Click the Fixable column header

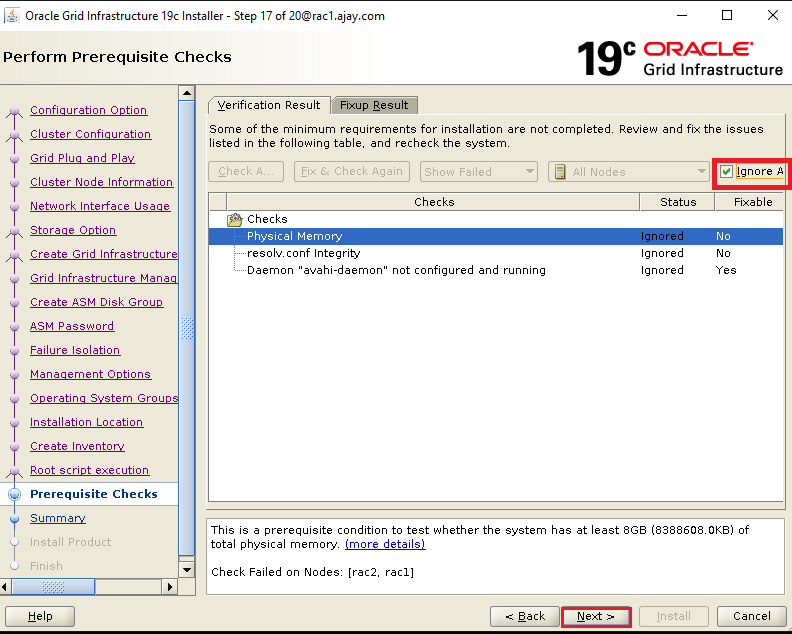750,202
